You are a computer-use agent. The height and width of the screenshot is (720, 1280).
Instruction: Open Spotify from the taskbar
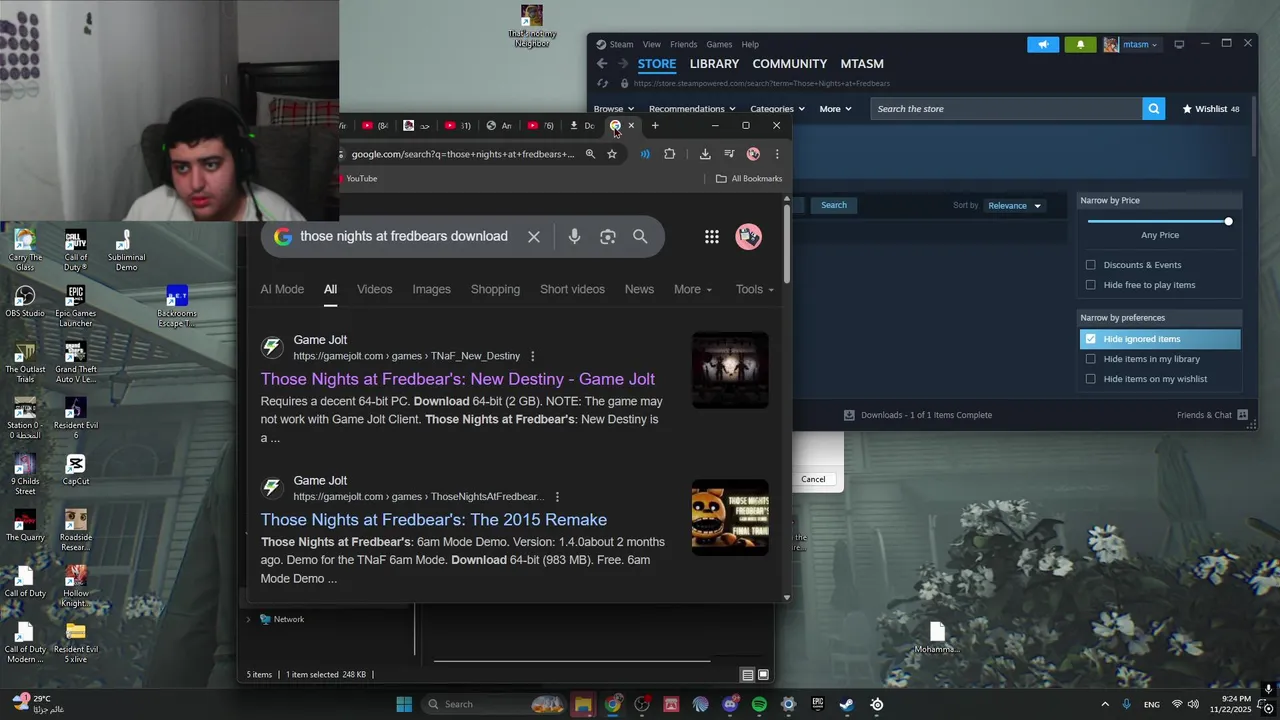(759, 705)
